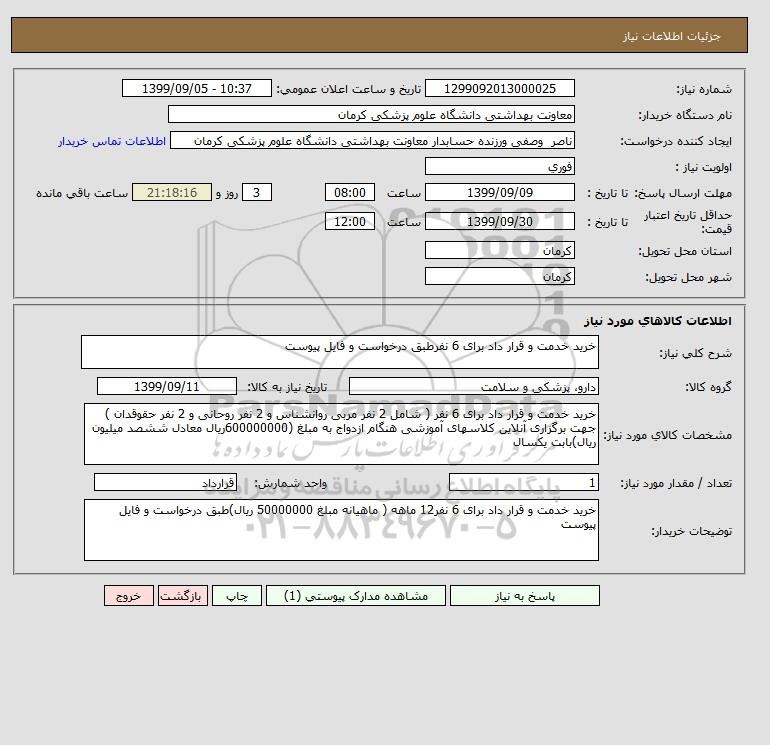Click the general need description text box

pyautogui.click(x=340, y=352)
